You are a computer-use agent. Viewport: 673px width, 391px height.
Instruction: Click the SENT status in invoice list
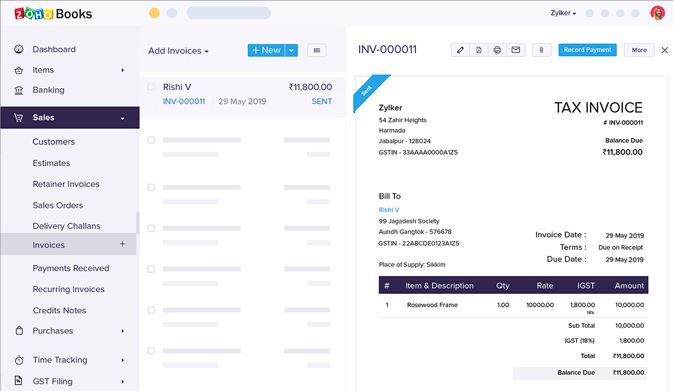coord(322,101)
